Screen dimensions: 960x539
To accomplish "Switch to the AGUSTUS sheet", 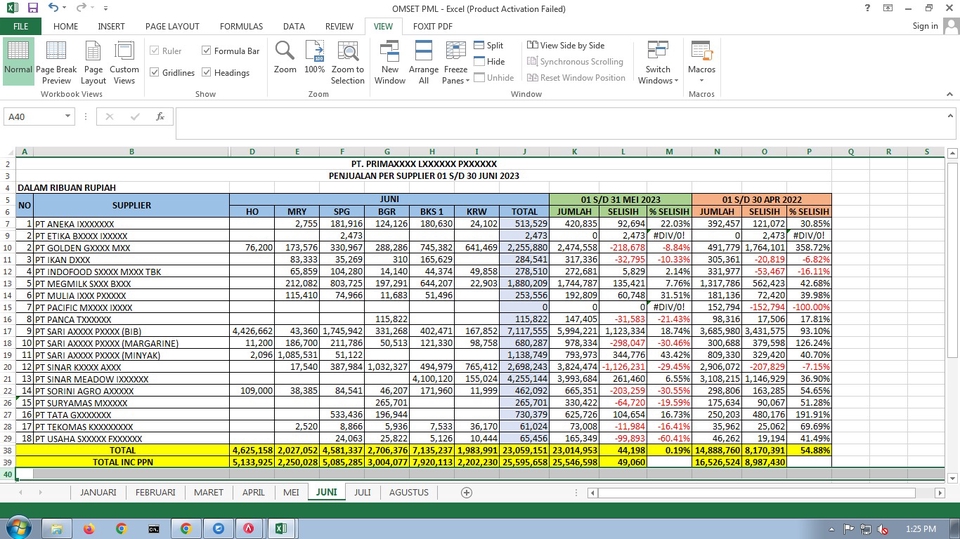I will 408,492.
